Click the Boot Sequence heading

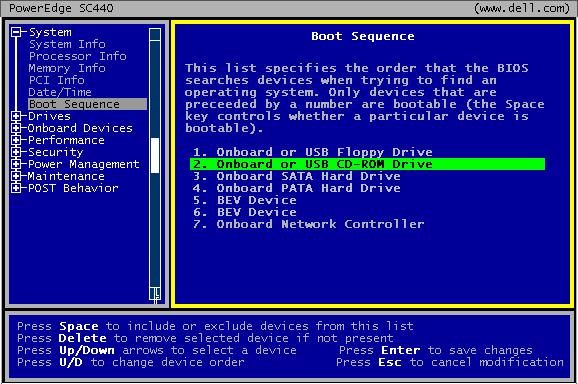pos(363,36)
